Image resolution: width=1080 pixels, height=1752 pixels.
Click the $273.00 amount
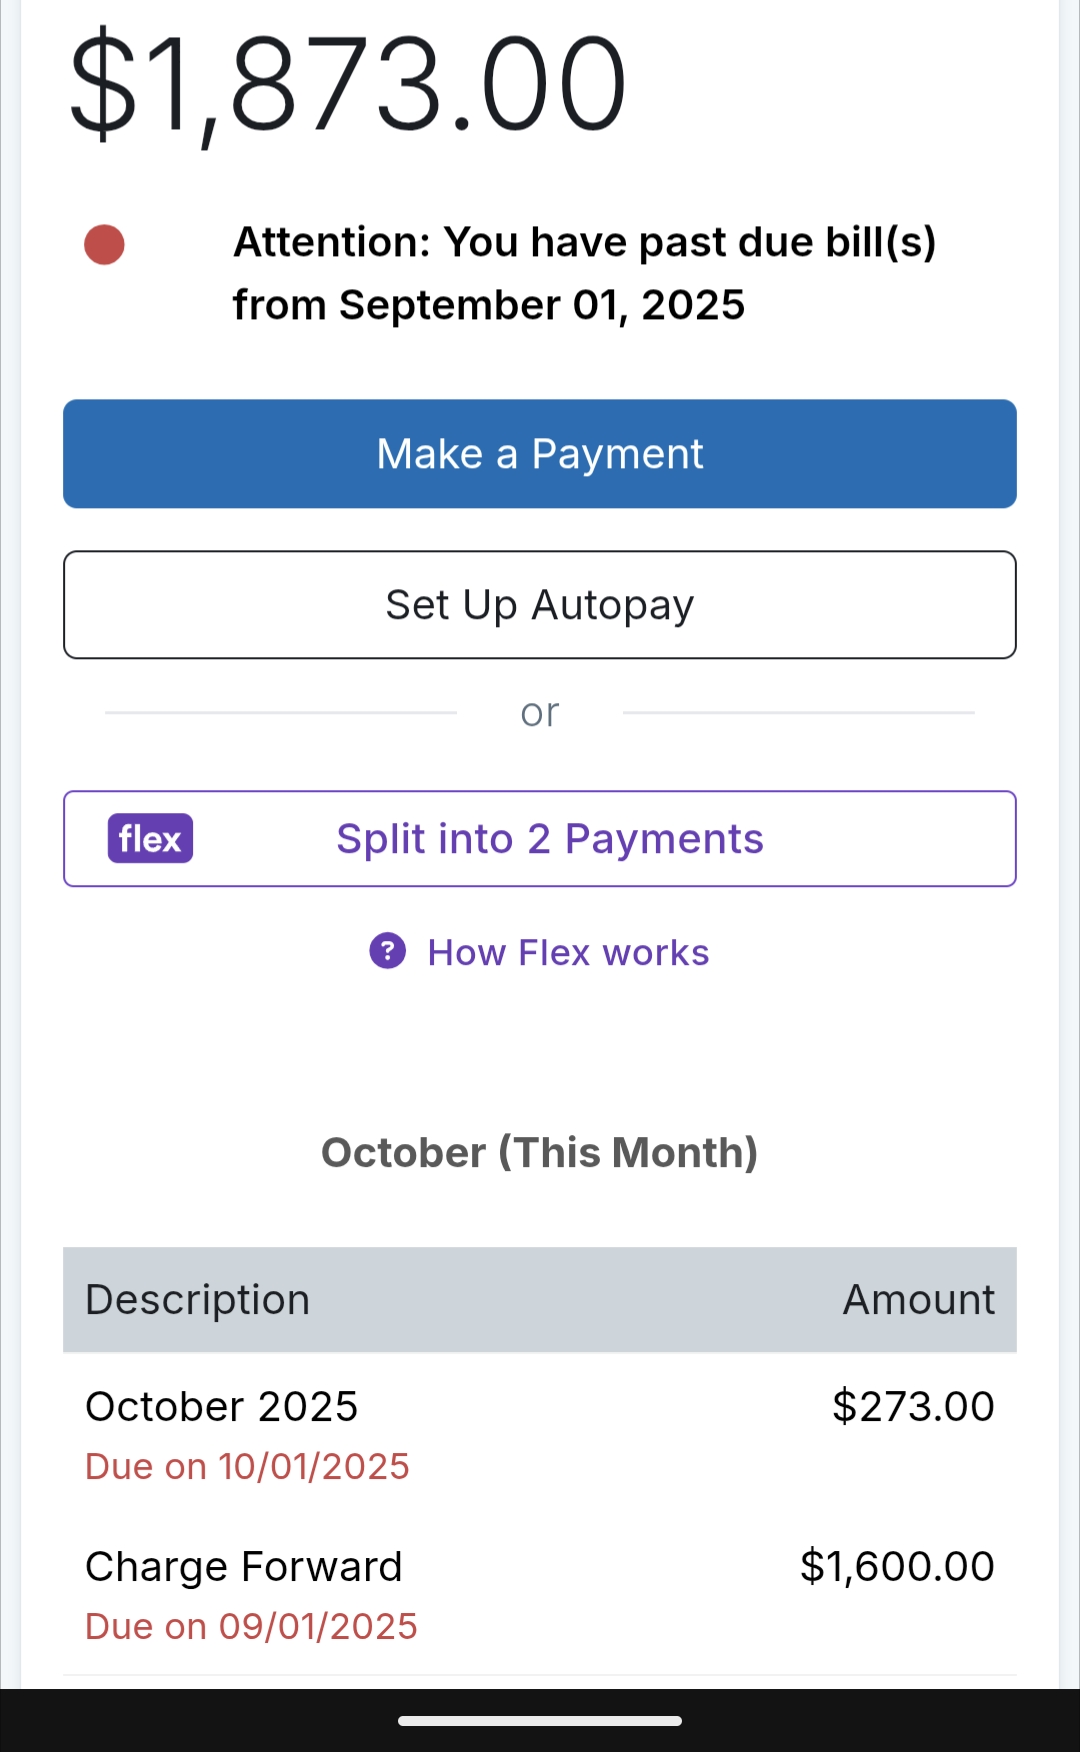point(913,1407)
